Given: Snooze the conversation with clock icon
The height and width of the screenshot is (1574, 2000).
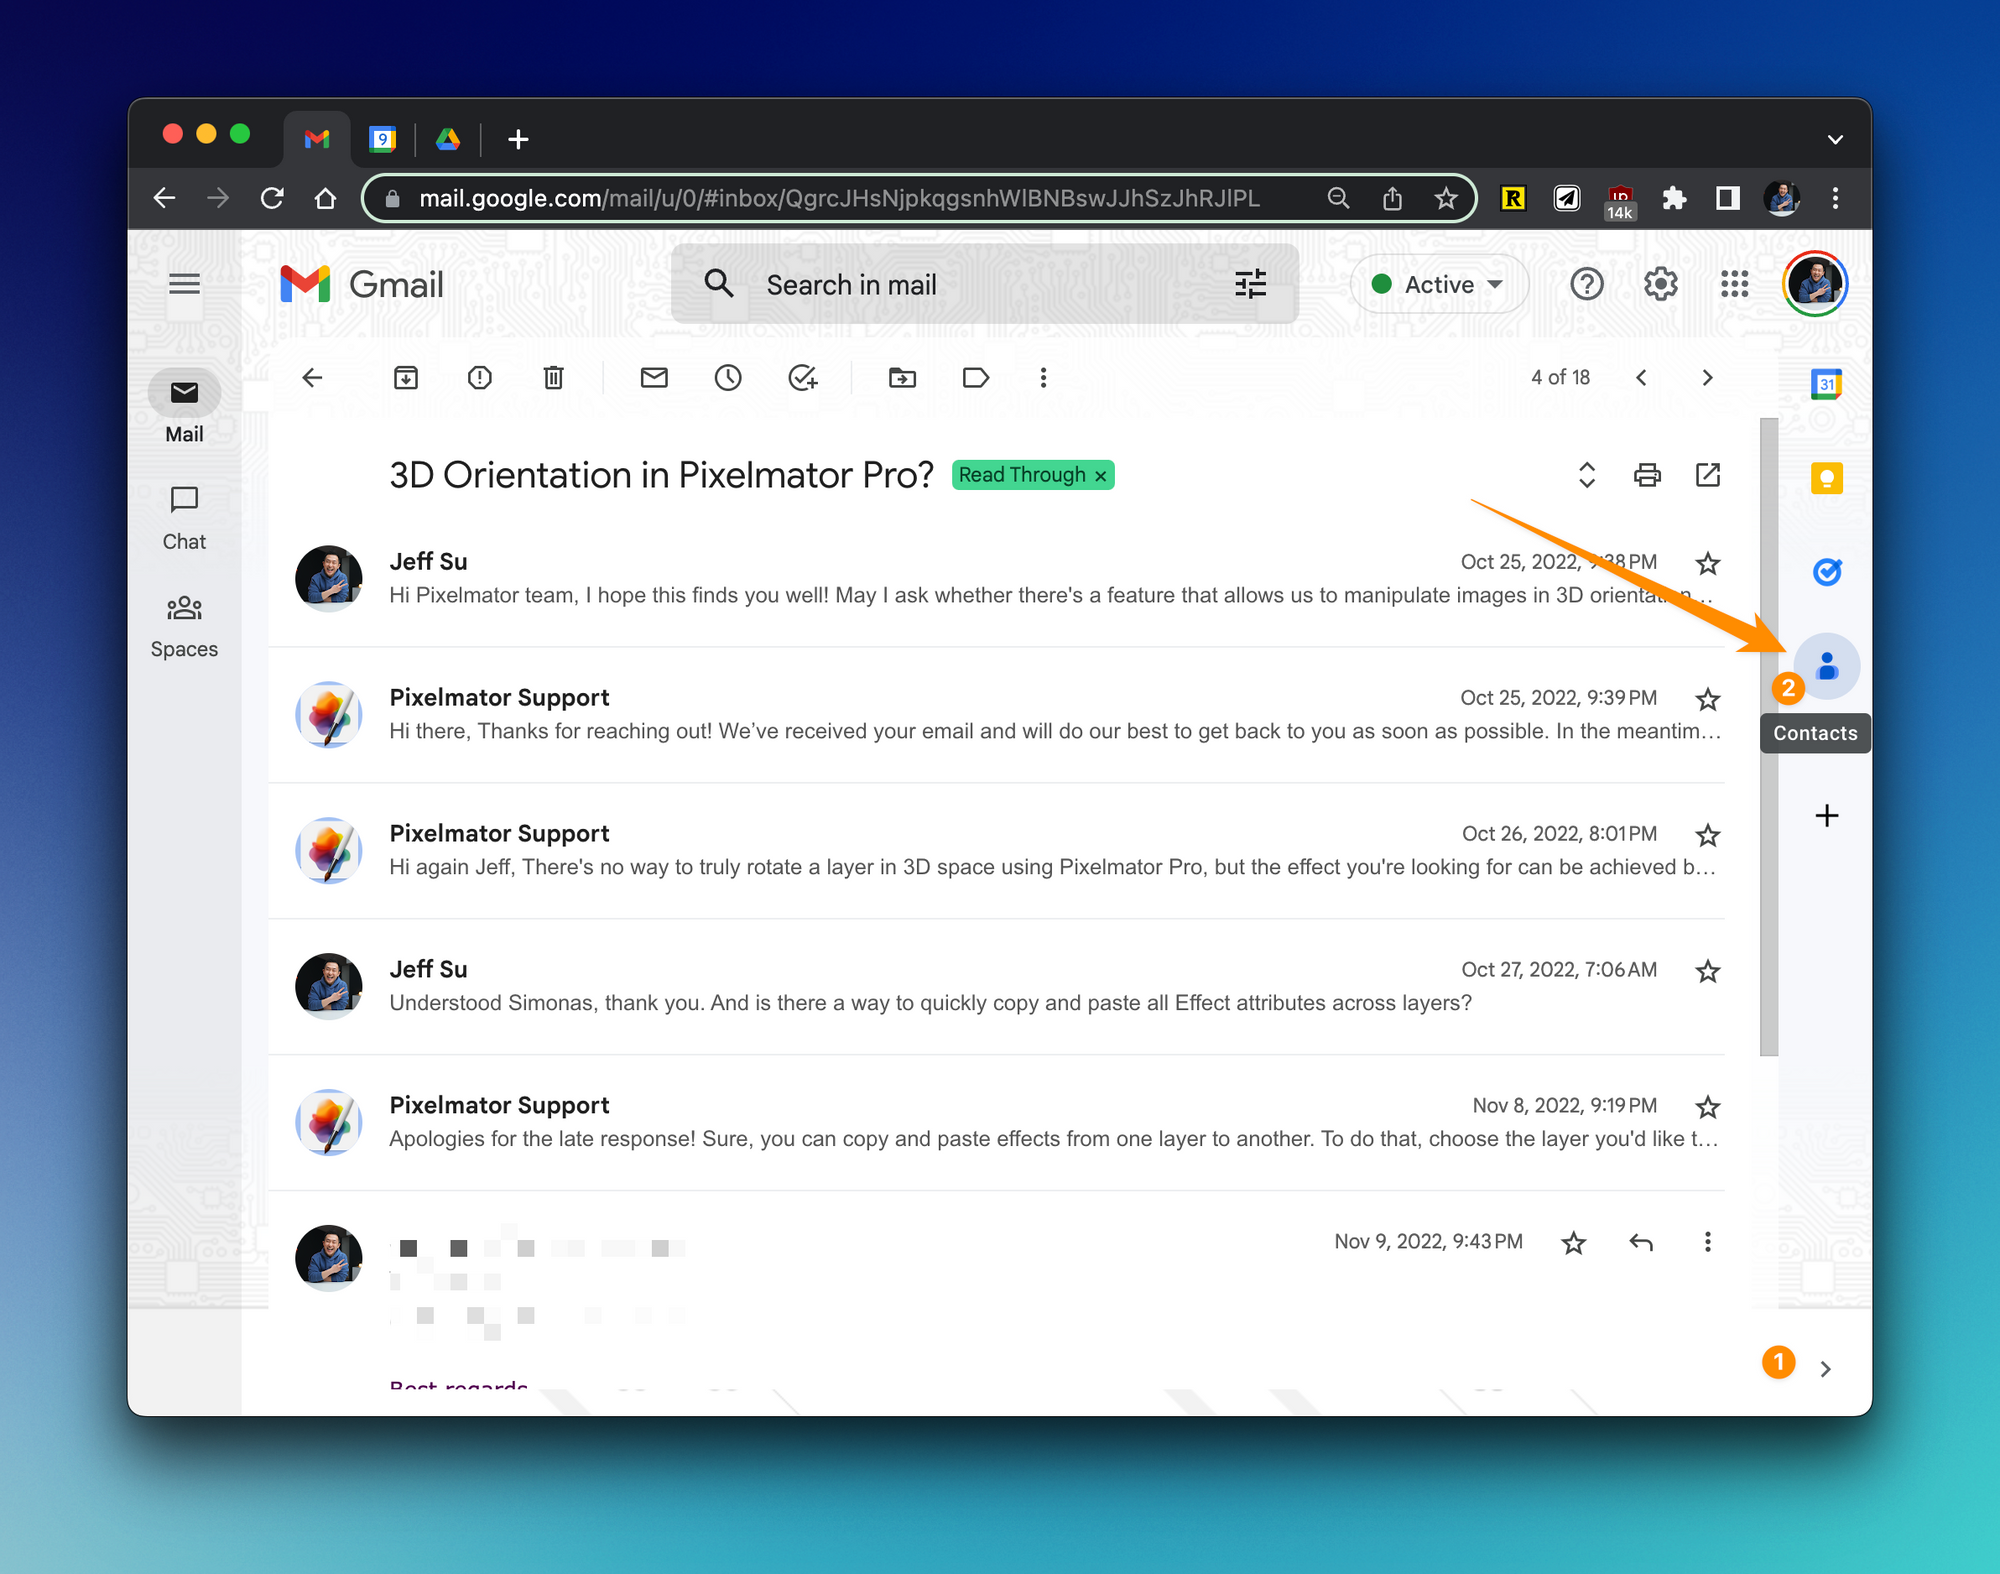Looking at the screenshot, I should [x=728, y=377].
